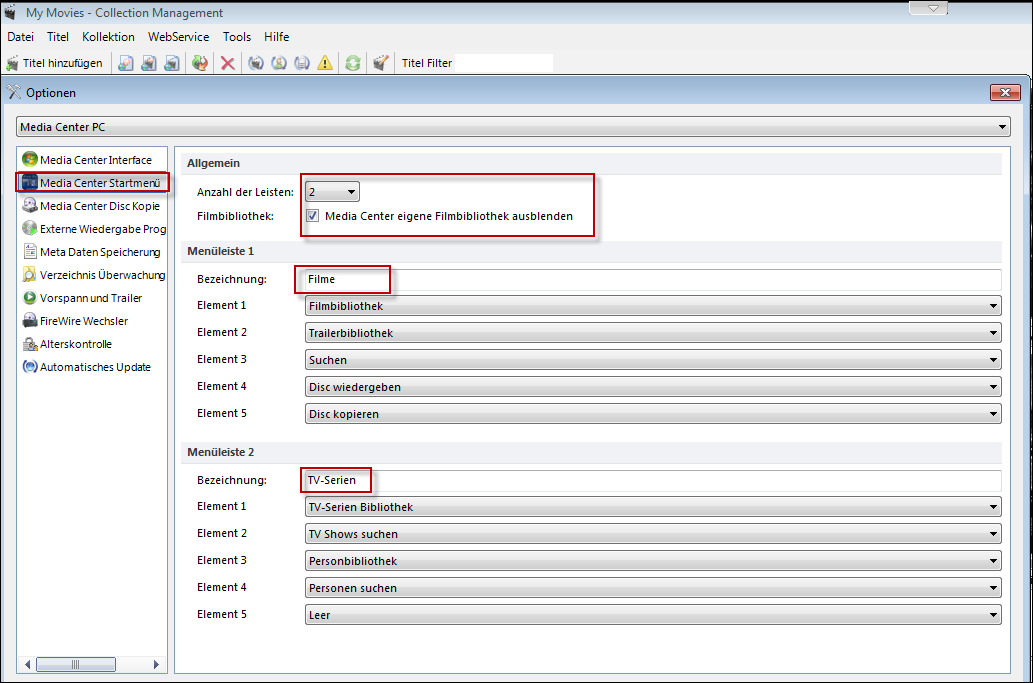Click the third clapperboard-with-globe toolbar icon

pos(172,63)
